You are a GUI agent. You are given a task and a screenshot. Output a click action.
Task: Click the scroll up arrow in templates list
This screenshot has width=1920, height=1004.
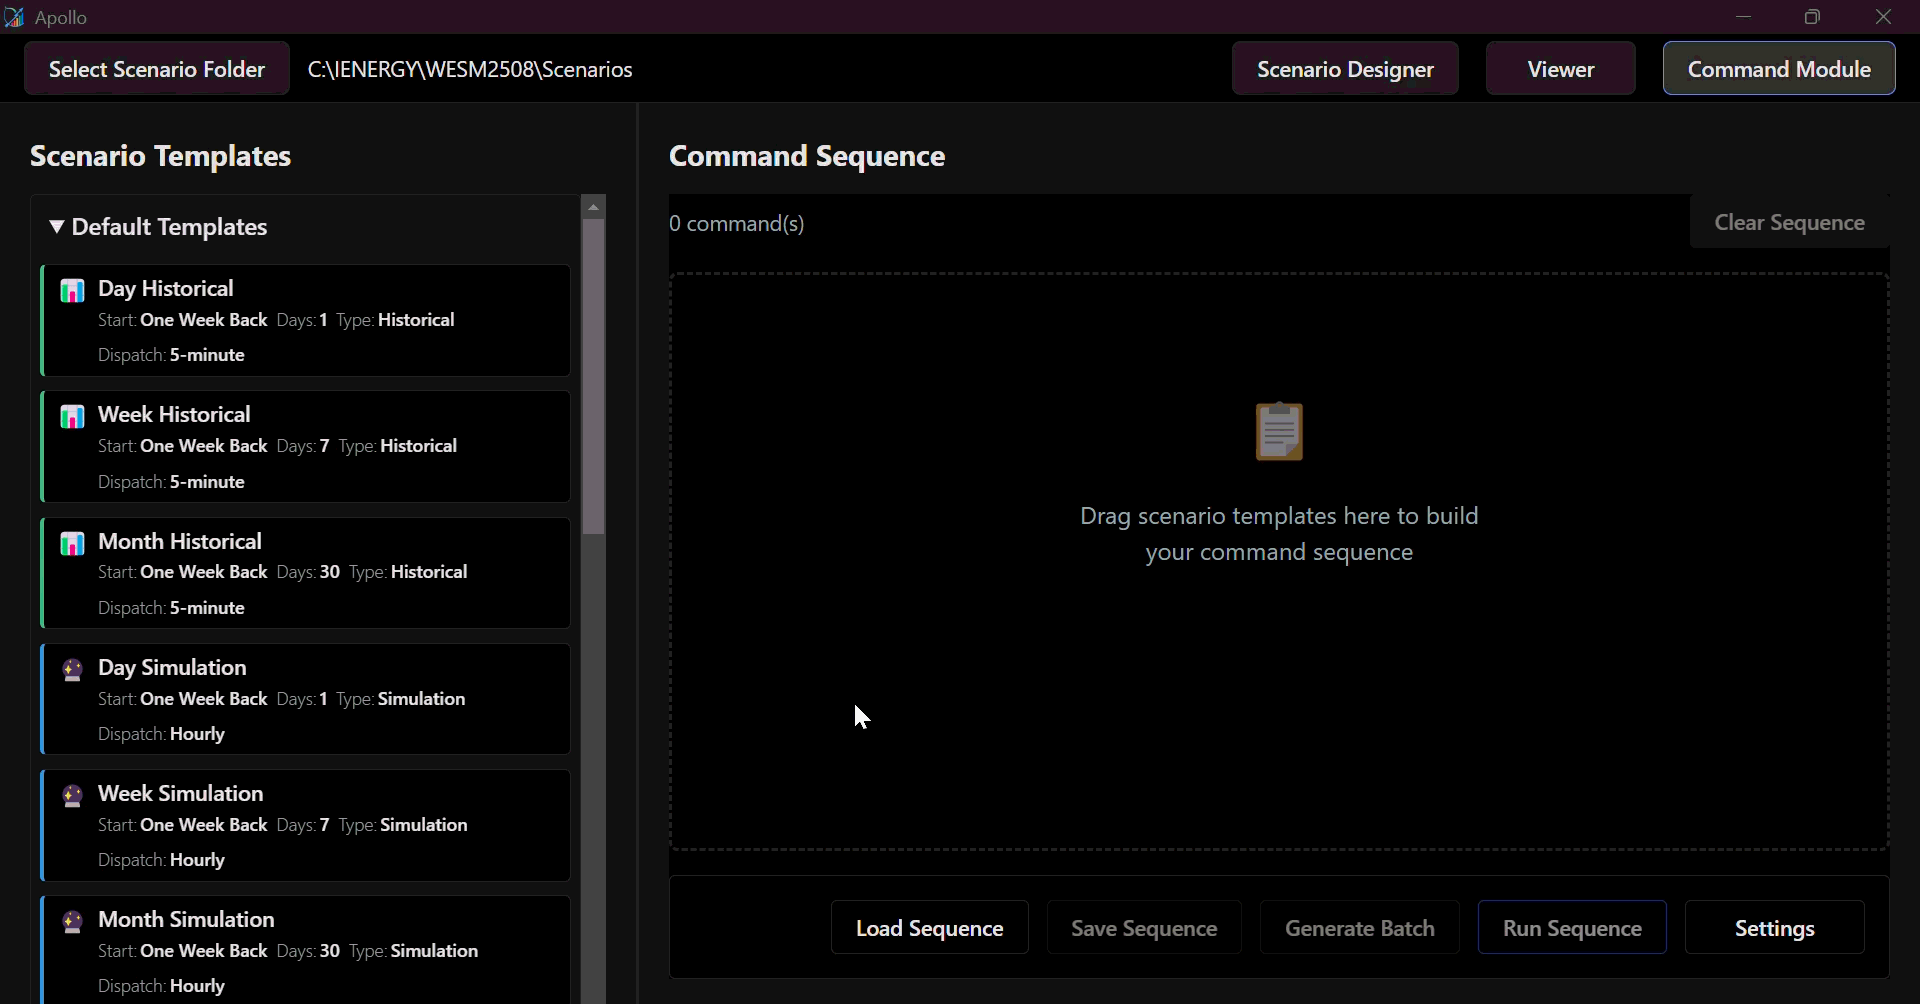593,207
